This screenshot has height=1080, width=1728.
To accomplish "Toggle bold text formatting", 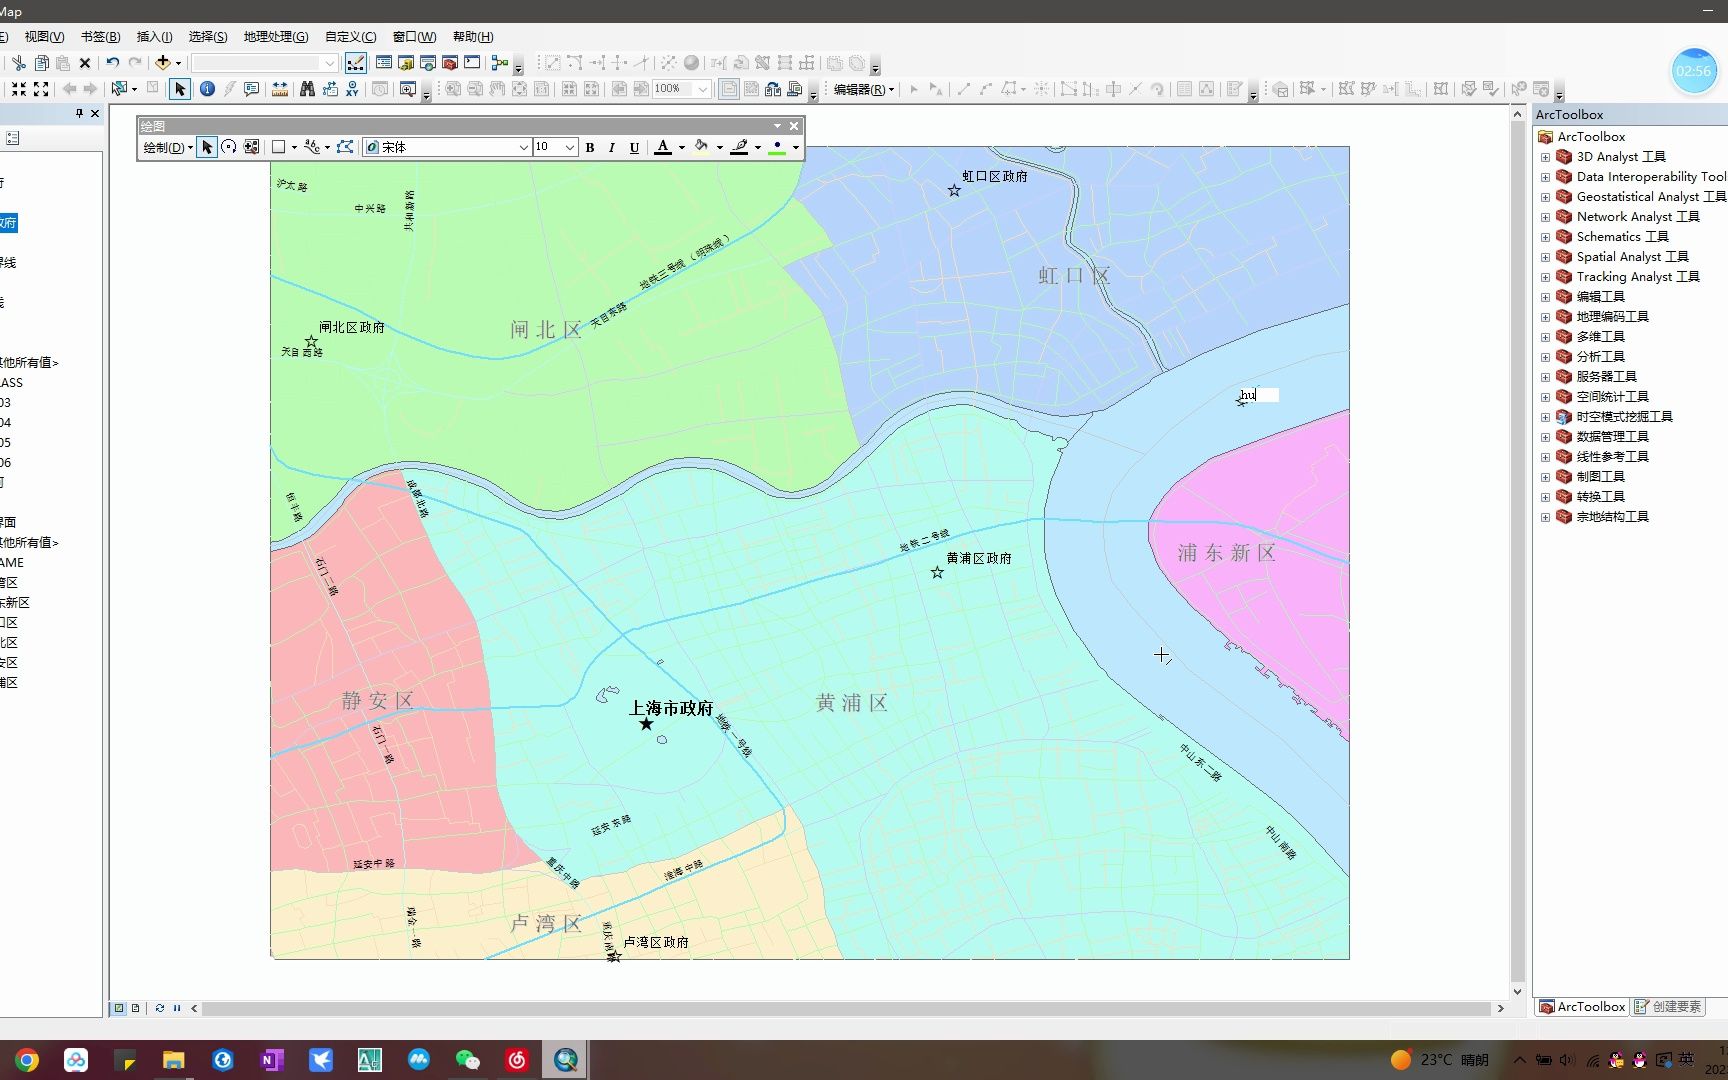I will (590, 147).
